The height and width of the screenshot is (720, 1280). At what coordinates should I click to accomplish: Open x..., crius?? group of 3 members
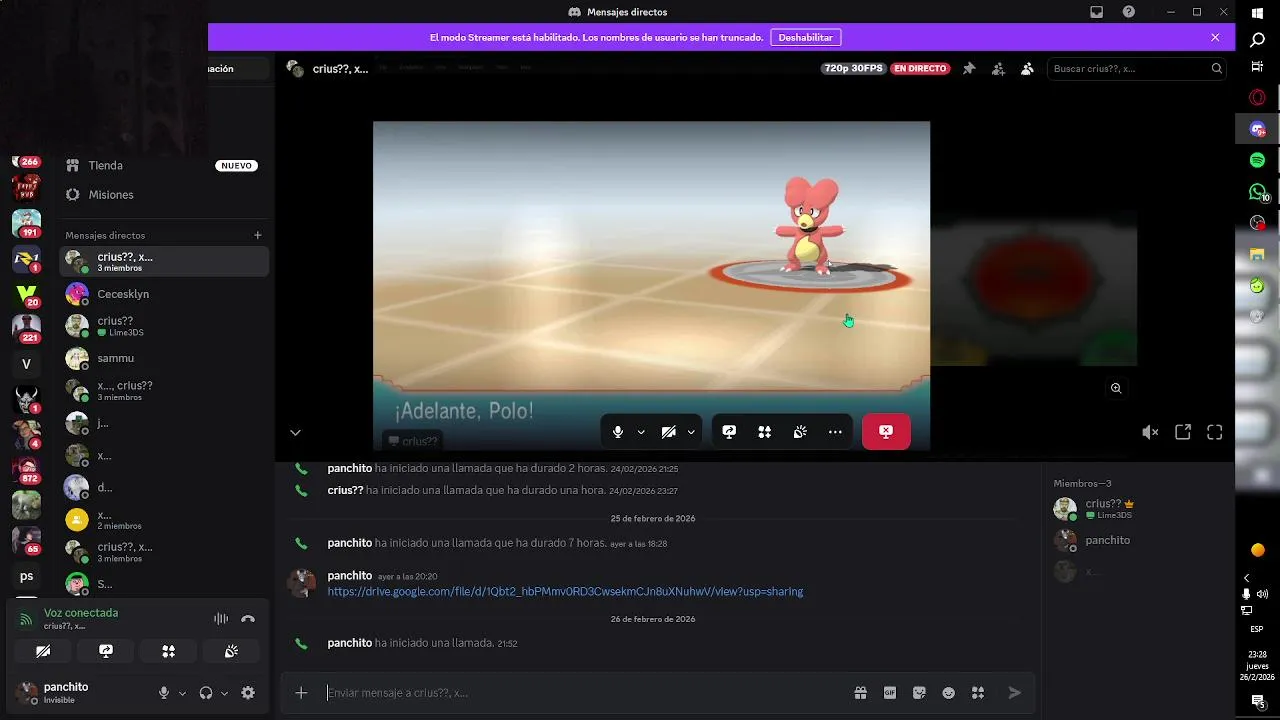tap(163, 390)
